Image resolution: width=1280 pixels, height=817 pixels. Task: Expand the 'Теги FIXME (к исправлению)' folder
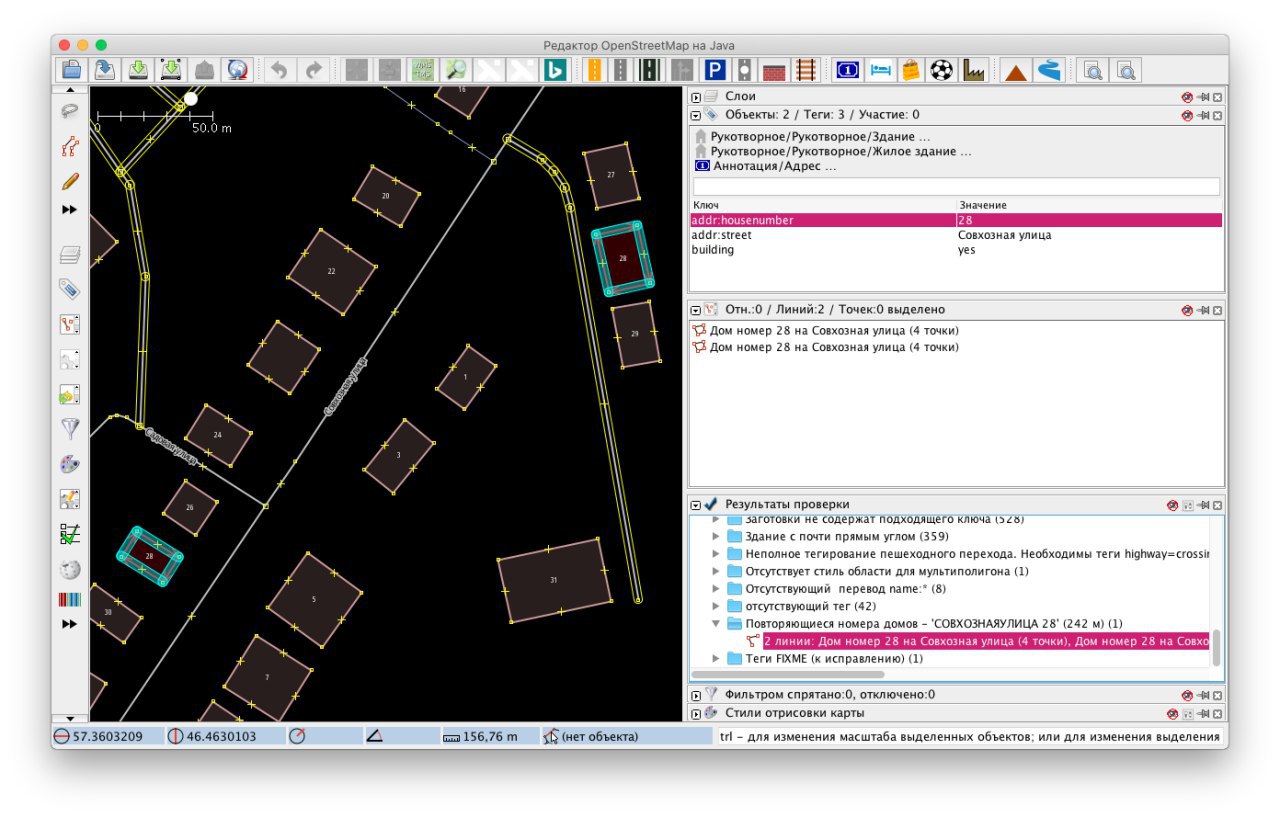[716, 659]
